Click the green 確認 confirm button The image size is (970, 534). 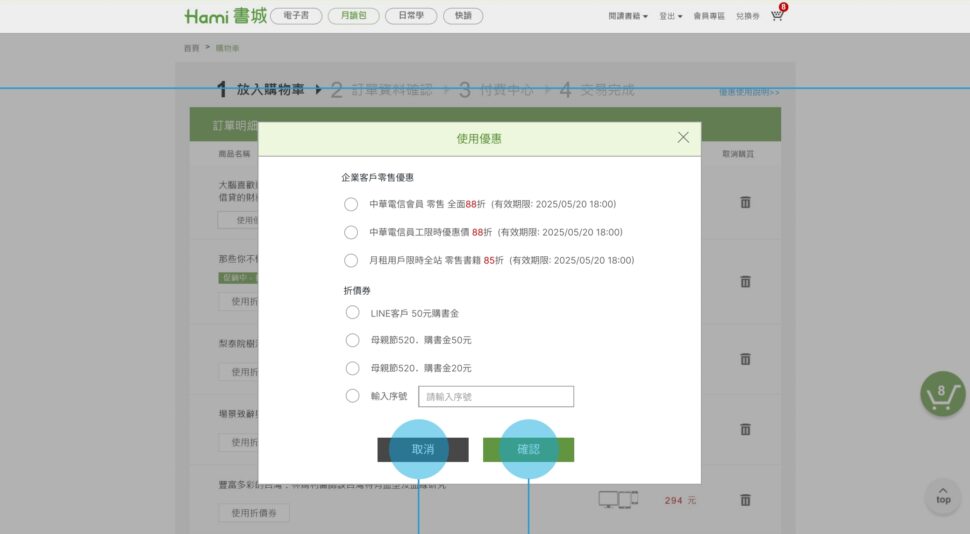(528, 450)
